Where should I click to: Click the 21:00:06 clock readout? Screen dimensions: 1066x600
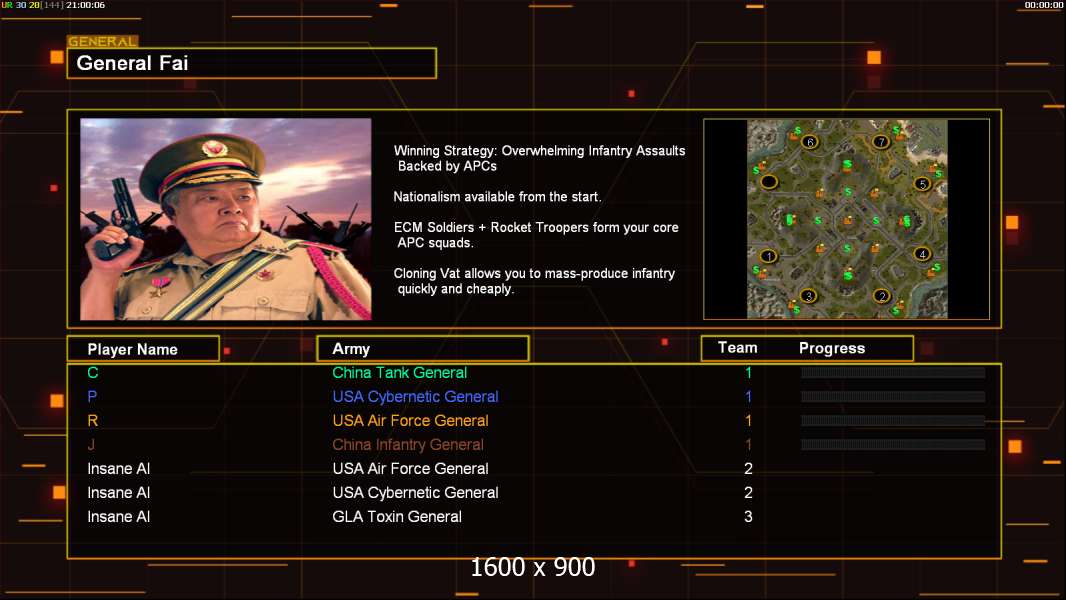tap(85, 5)
